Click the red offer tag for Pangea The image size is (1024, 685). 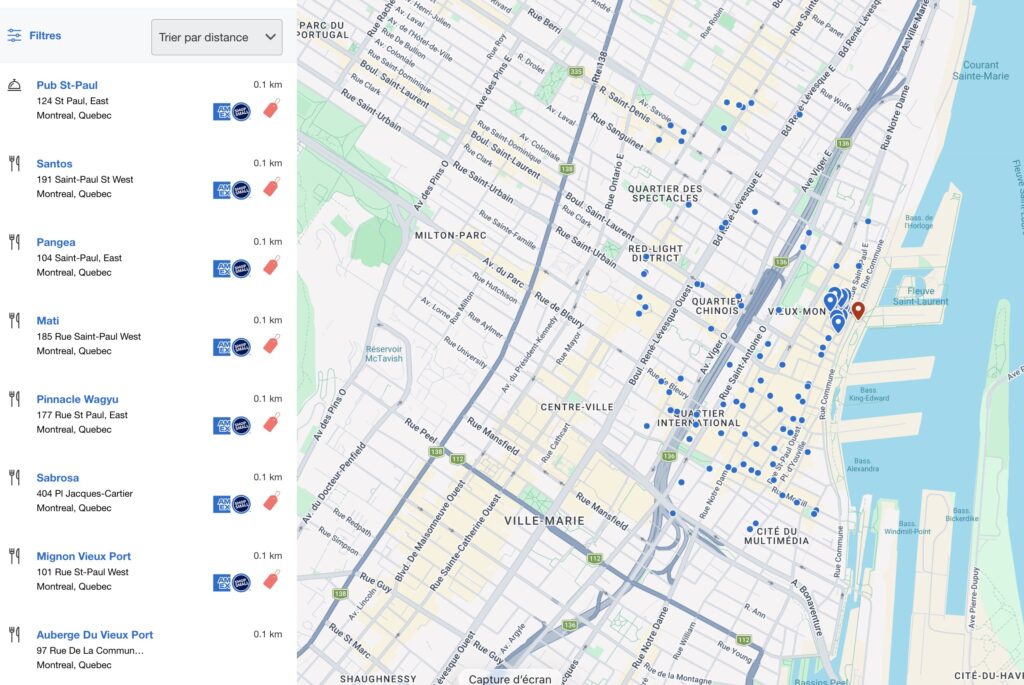coord(271,266)
